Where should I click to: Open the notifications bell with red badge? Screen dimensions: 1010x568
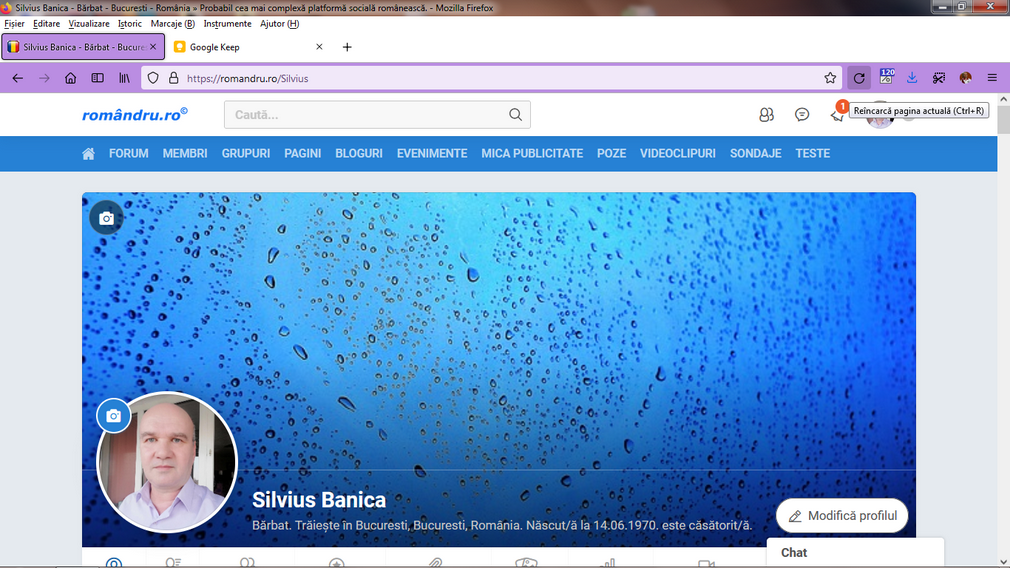[x=837, y=115]
